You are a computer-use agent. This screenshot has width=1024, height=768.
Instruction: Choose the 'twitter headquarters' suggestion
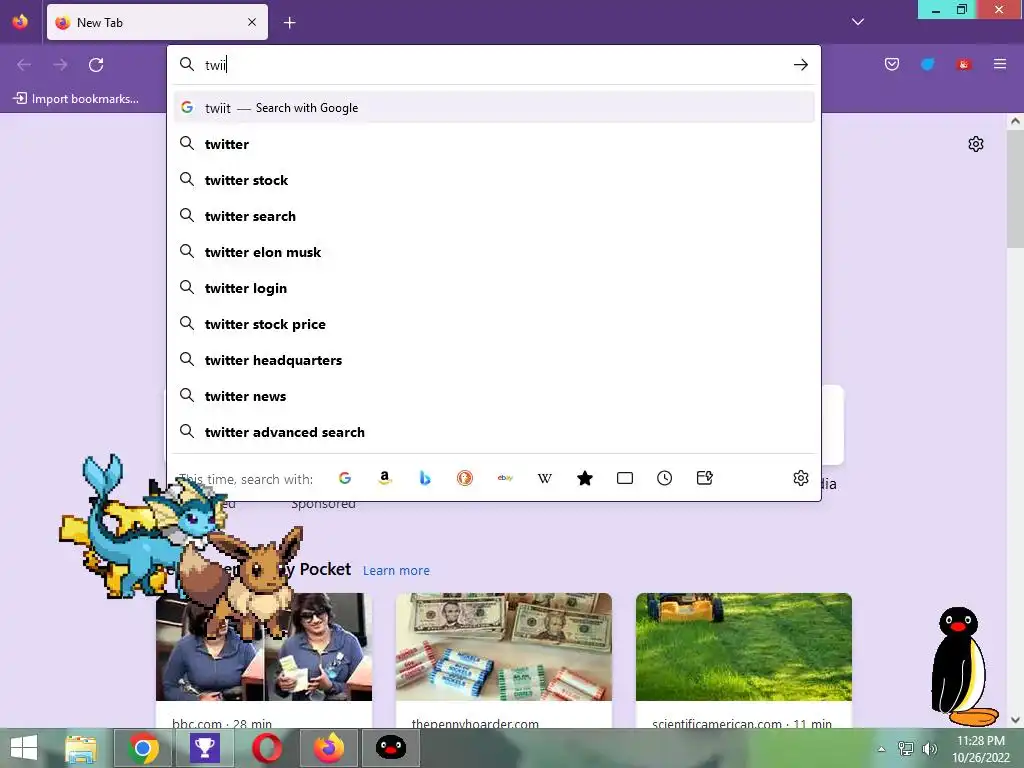[x=494, y=360]
